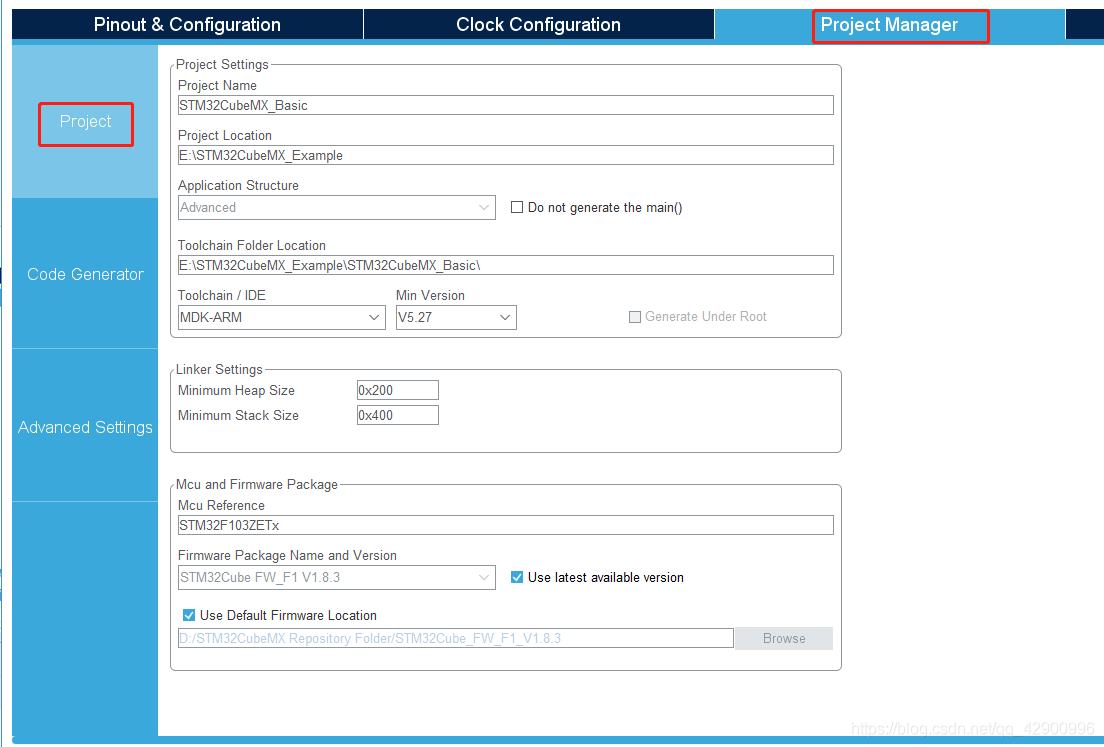Click the Minimum Stack Size field
The width and height of the screenshot is (1104, 747).
tap(398, 415)
